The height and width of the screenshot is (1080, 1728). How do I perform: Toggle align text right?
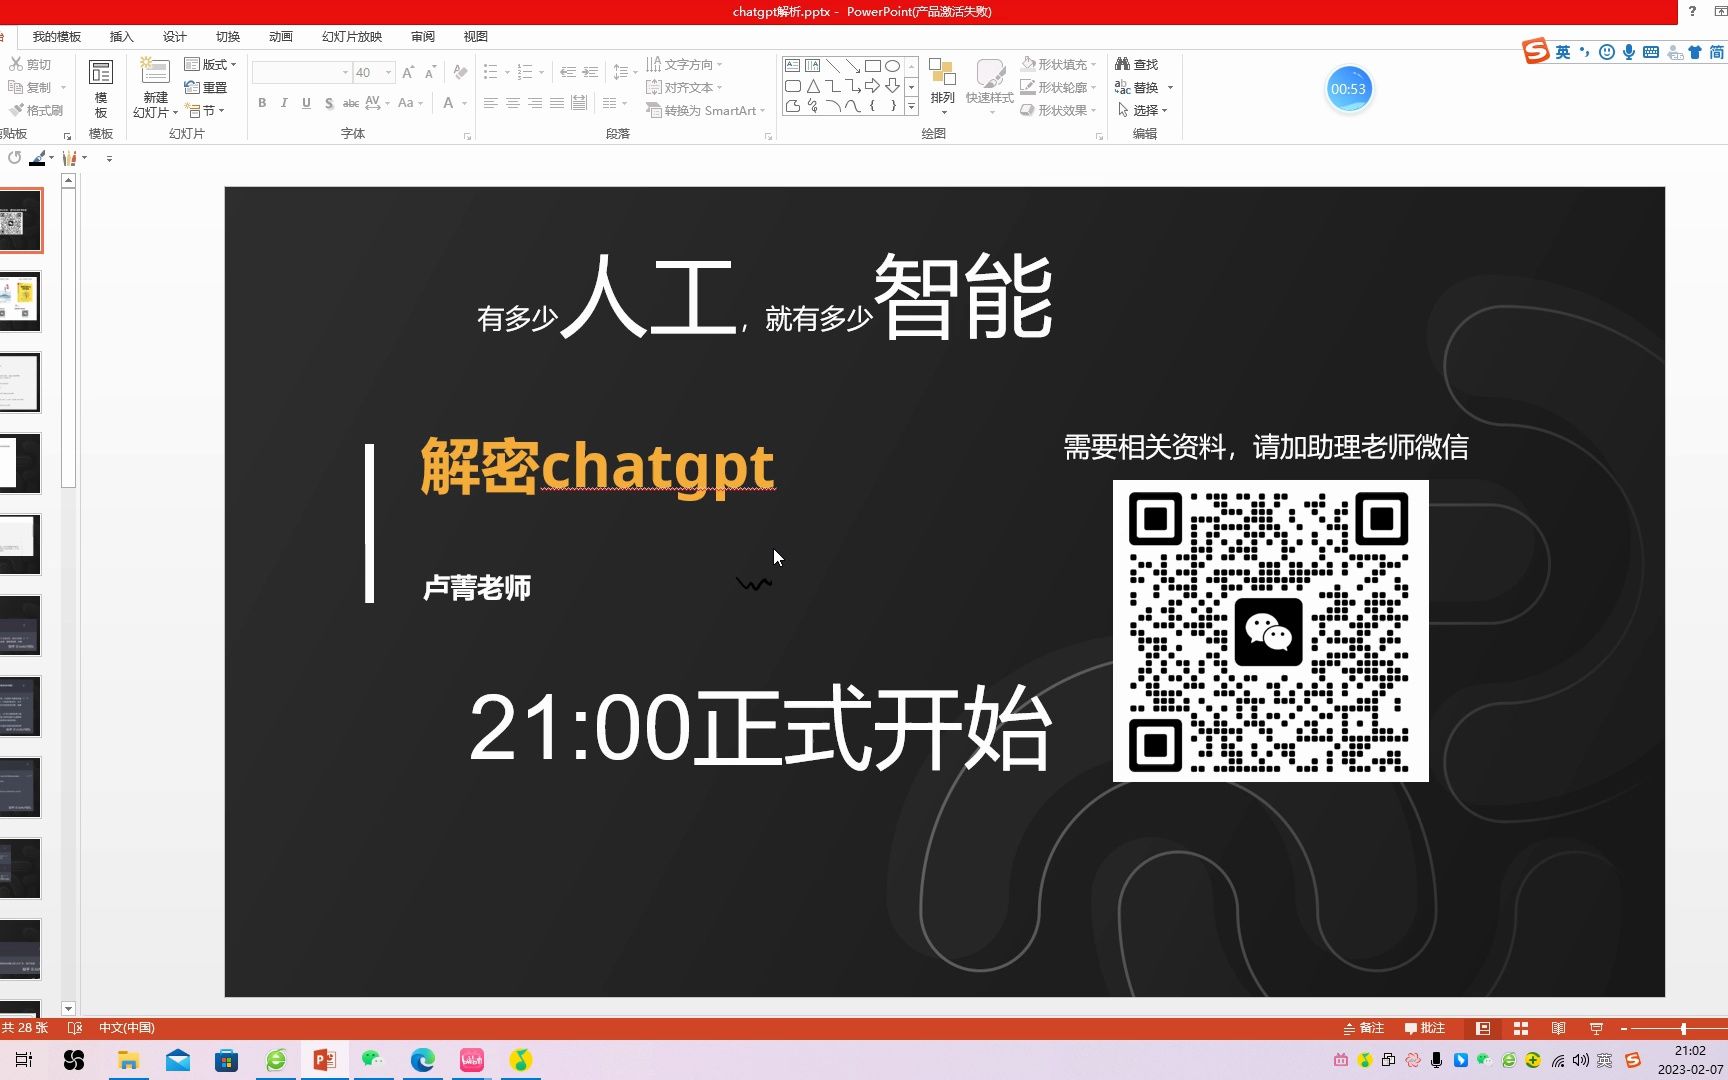[x=535, y=103]
